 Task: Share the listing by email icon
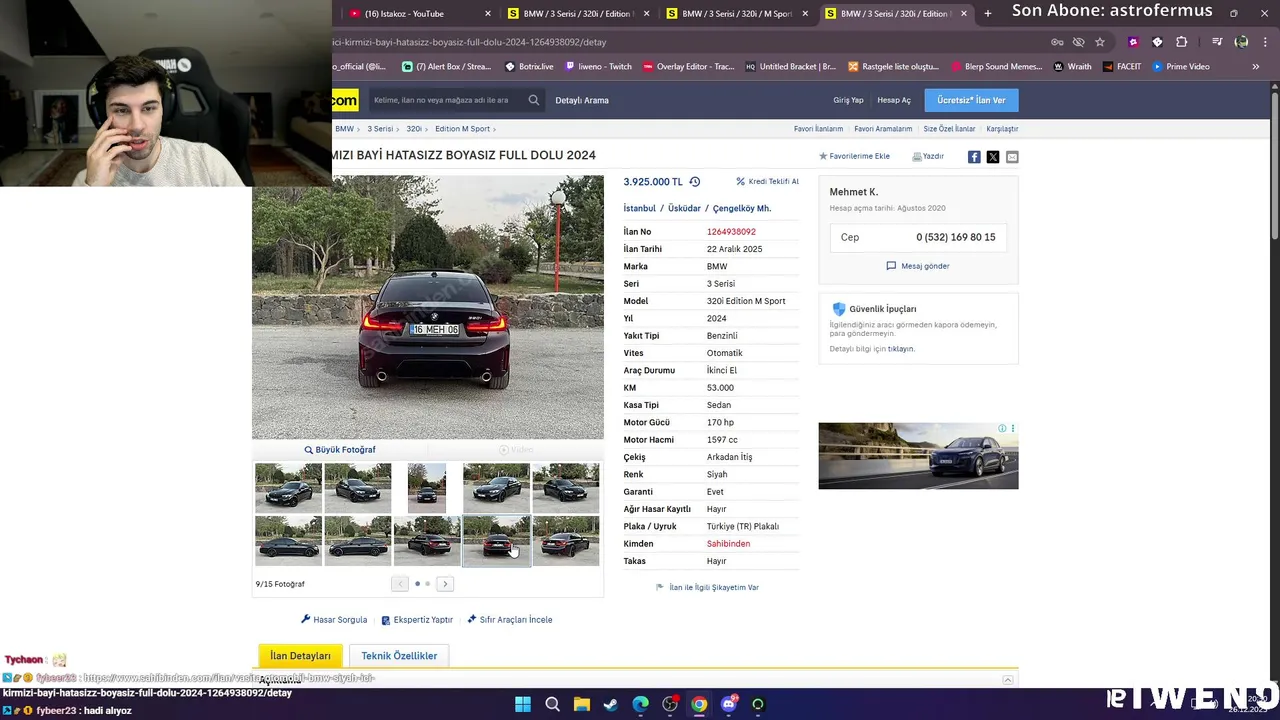coord(1012,157)
